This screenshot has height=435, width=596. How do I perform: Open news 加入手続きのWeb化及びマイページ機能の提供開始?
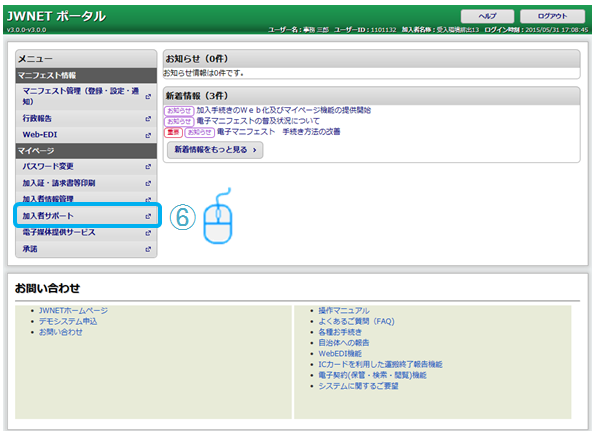pyautogui.click(x=284, y=110)
